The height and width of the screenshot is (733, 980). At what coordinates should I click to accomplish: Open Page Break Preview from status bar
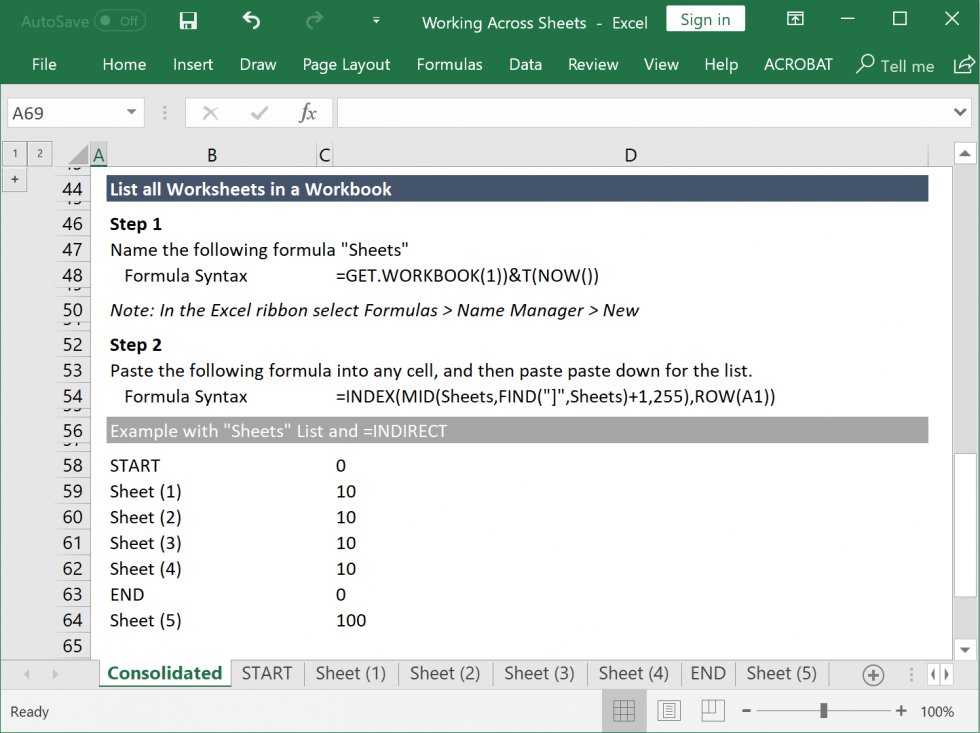coord(714,711)
